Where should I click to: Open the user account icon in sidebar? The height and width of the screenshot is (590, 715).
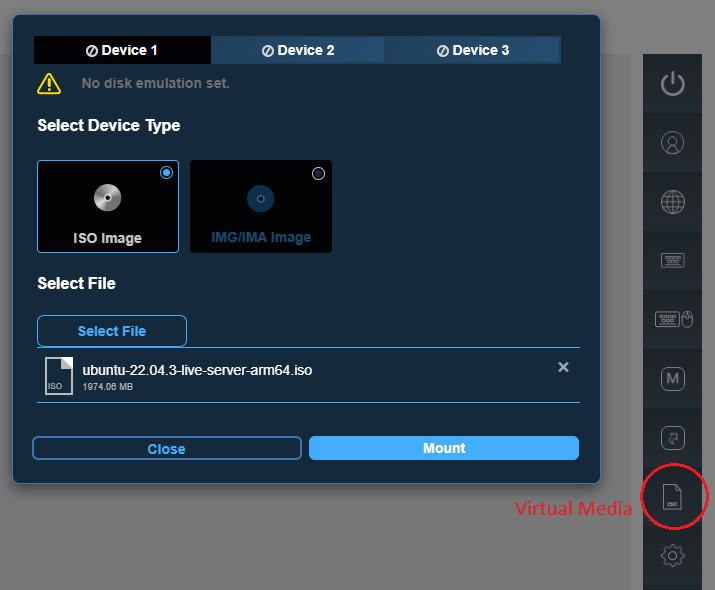pyautogui.click(x=673, y=142)
